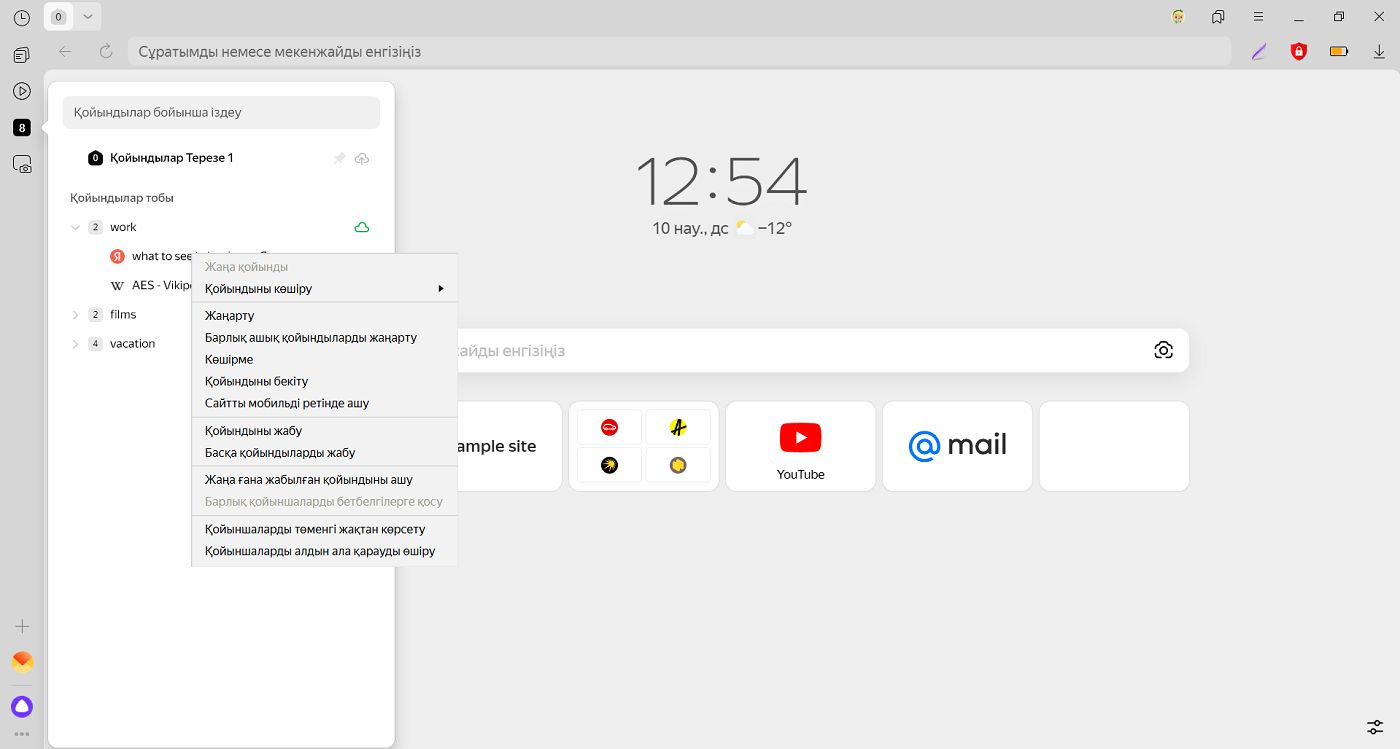1400x749 pixels.
Task: Open the mail tile on tableau
Action: pyautogui.click(x=957, y=446)
